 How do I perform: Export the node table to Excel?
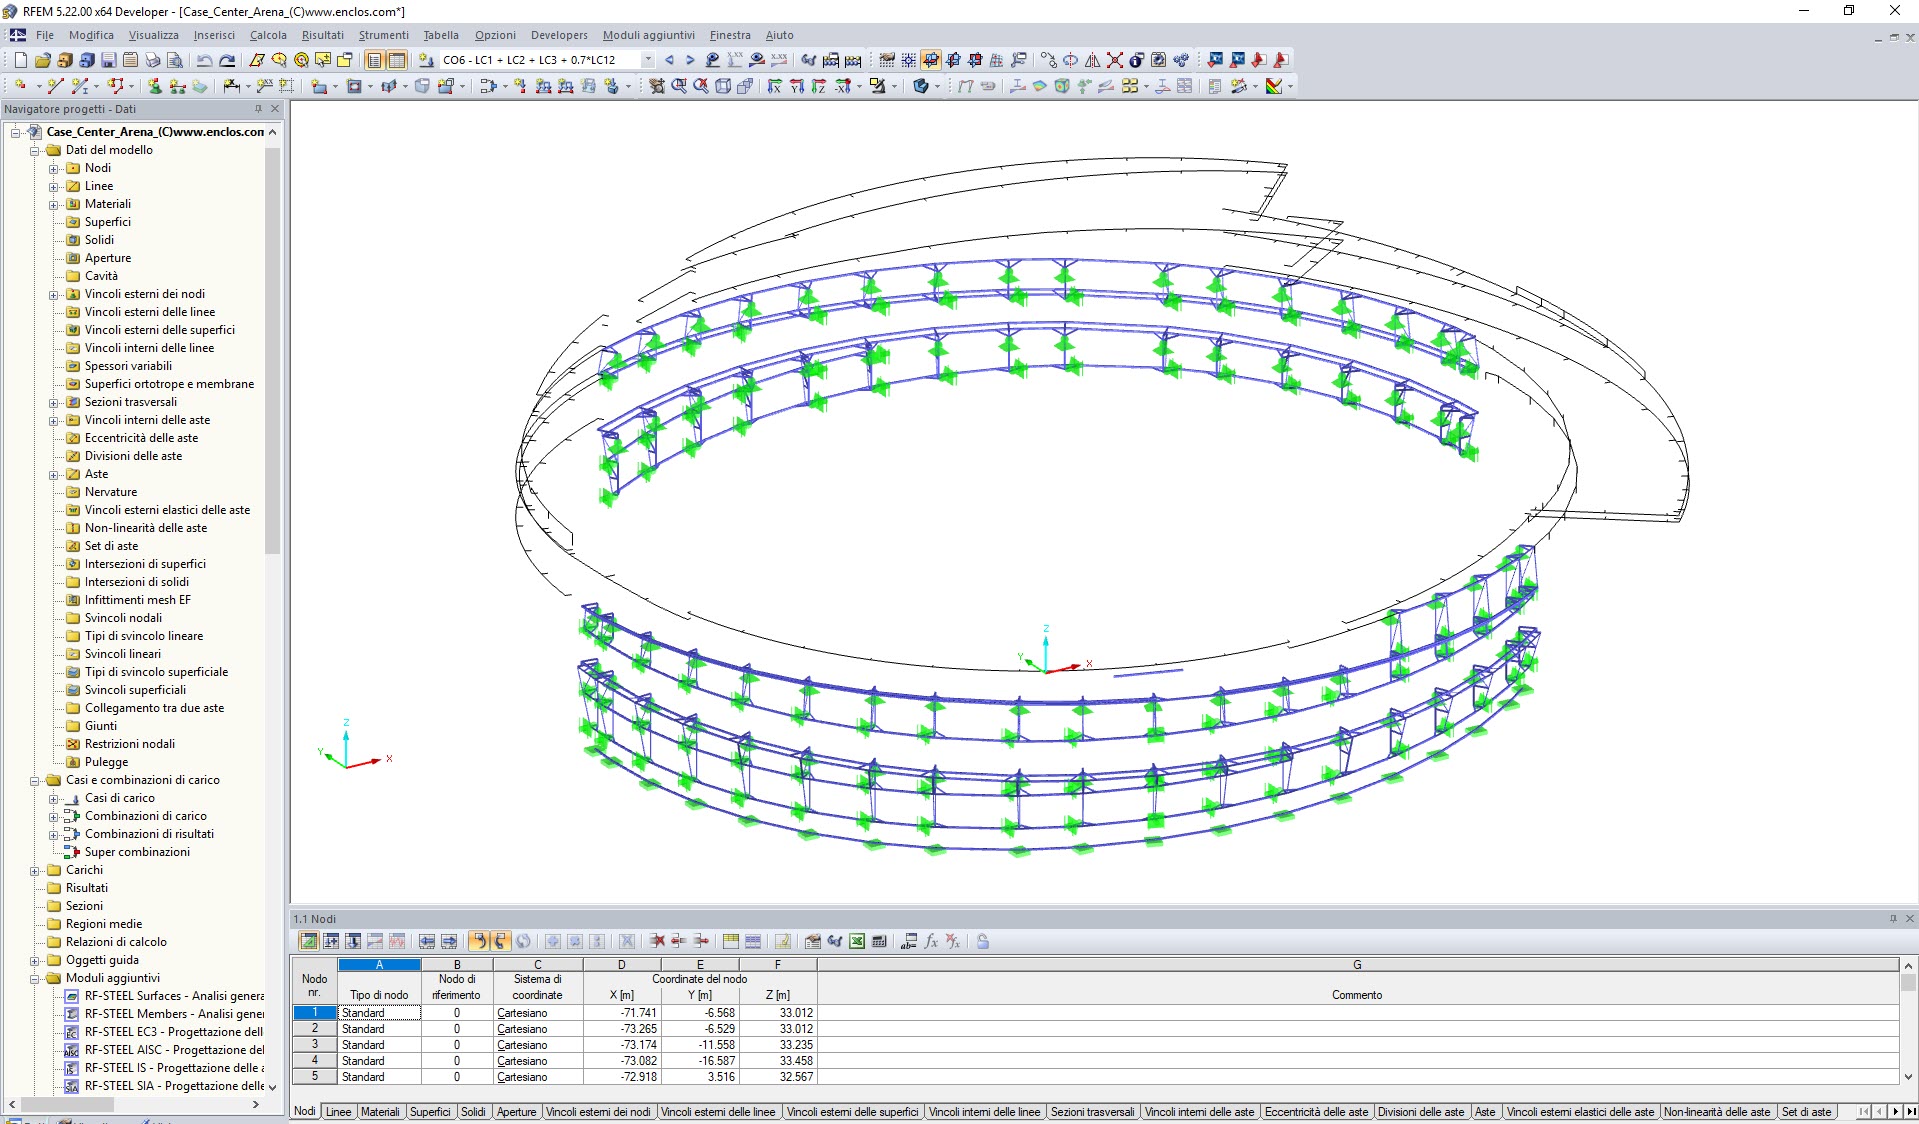click(855, 941)
